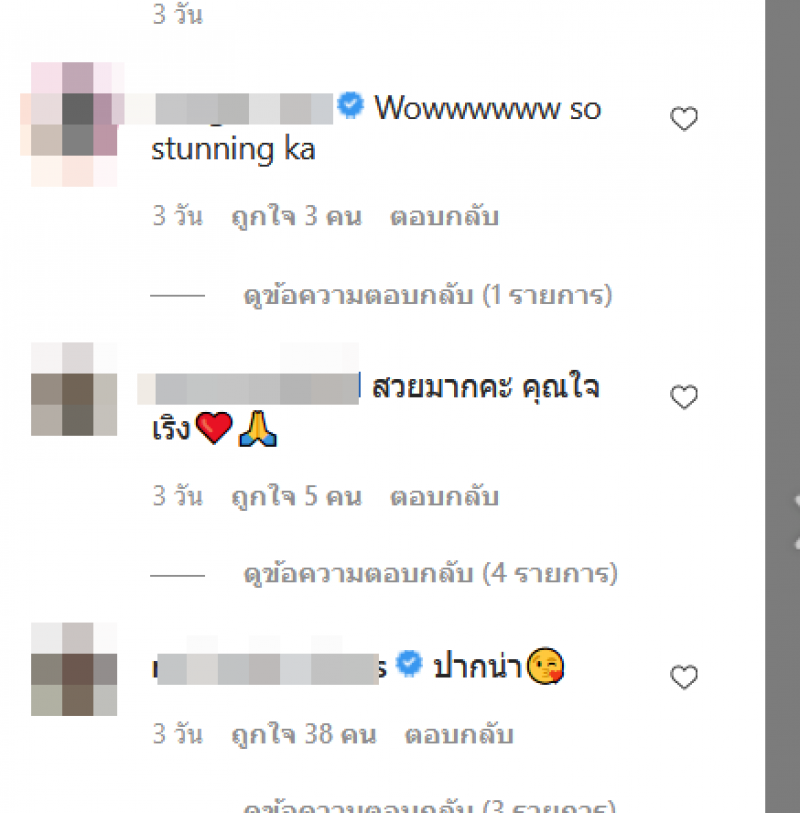Reply to the 'สวยมากคะ' comment via ตอบกลับ
This screenshot has width=800, height=813.
point(444,496)
